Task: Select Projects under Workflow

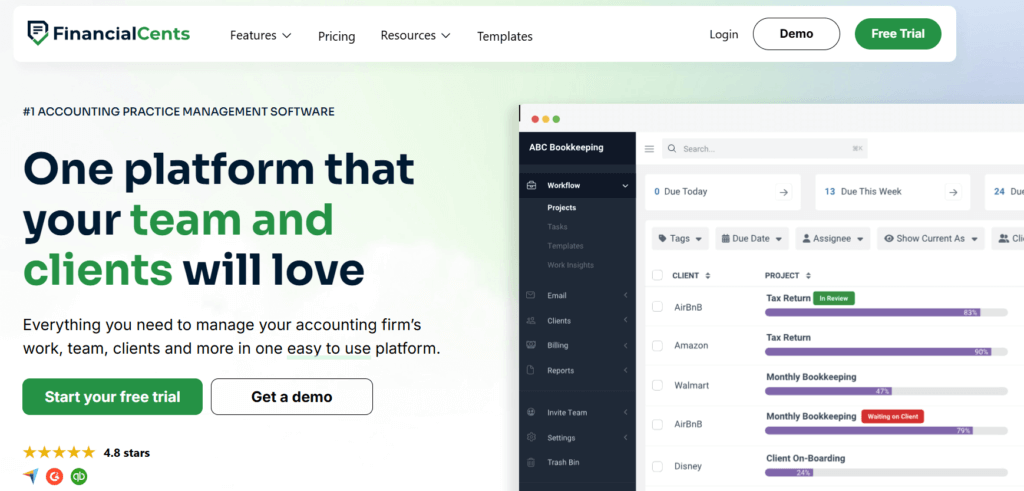Action: 561,208
